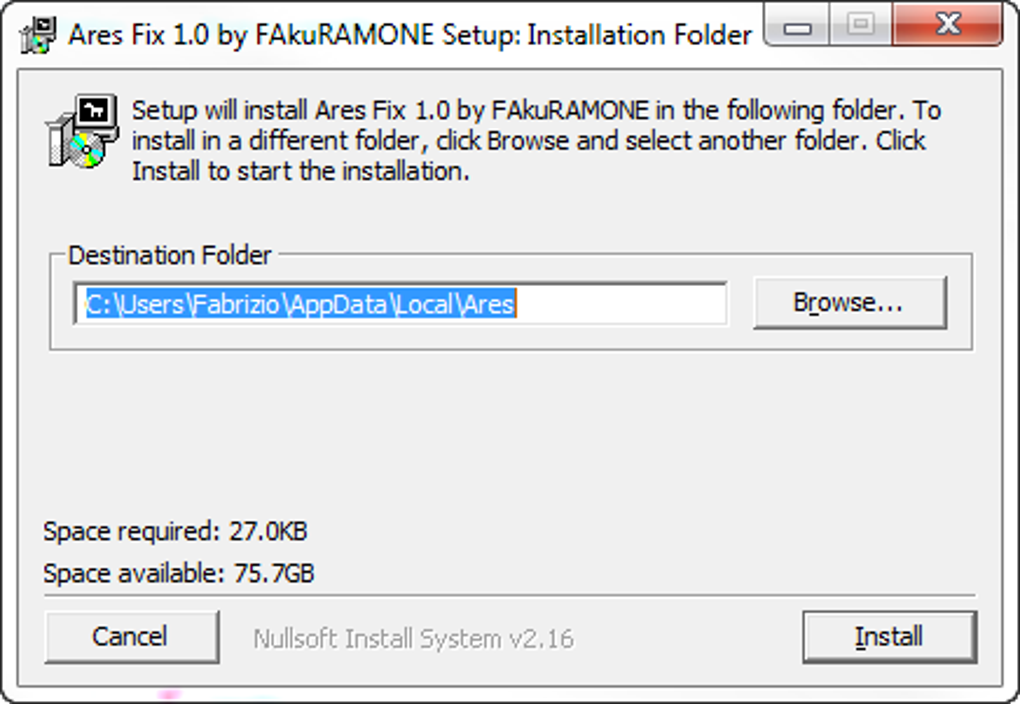Click the window title text 'Installation Folder'

[x=640, y=35]
